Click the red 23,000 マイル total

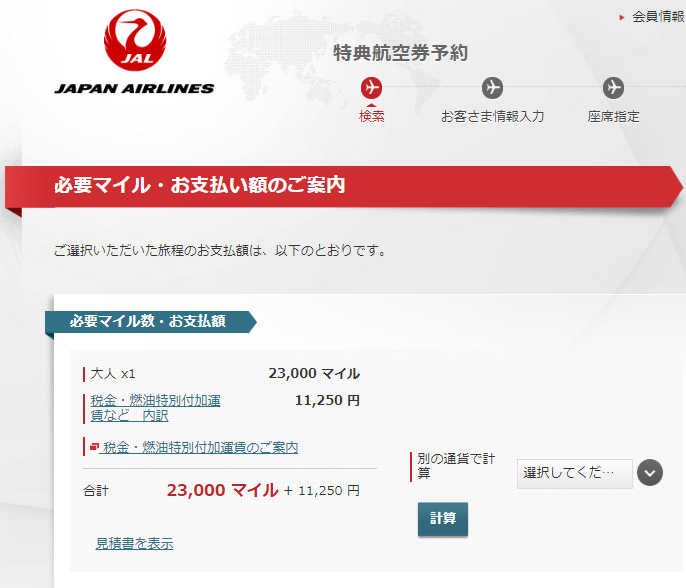222,490
